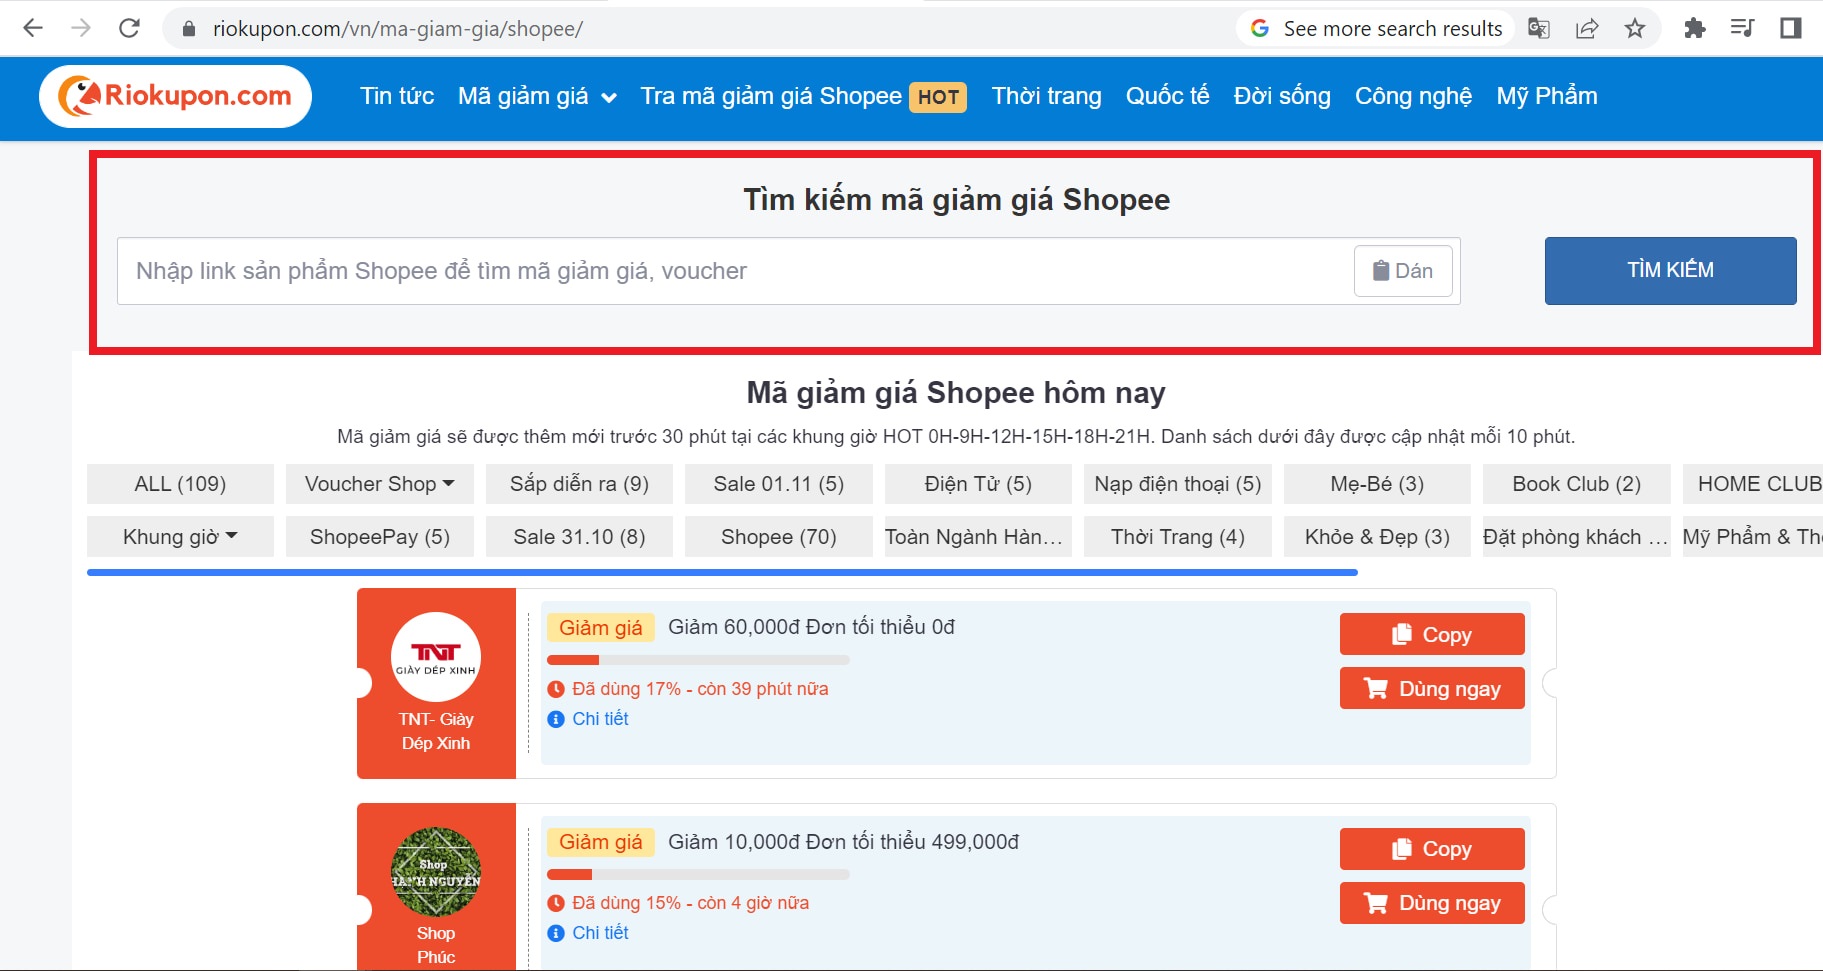Switch to the ShopeePay (5) tab

379,537
